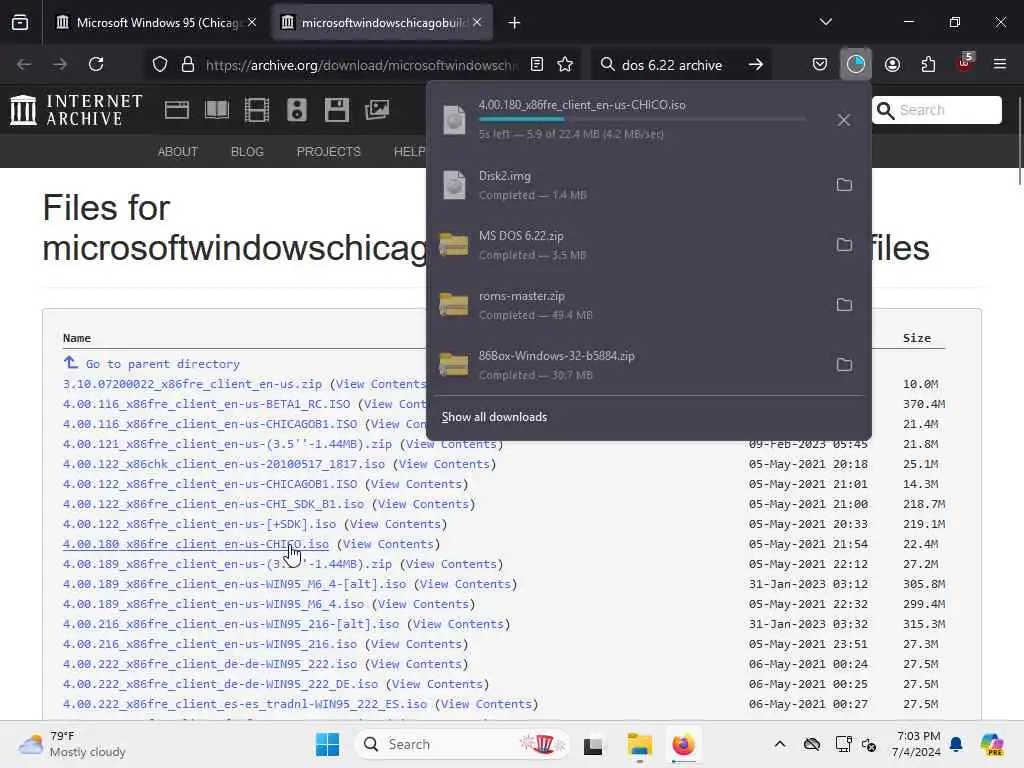Open File Explorer from the taskbar
The height and width of the screenshot is (768, 1024).
tap(639, 744)
